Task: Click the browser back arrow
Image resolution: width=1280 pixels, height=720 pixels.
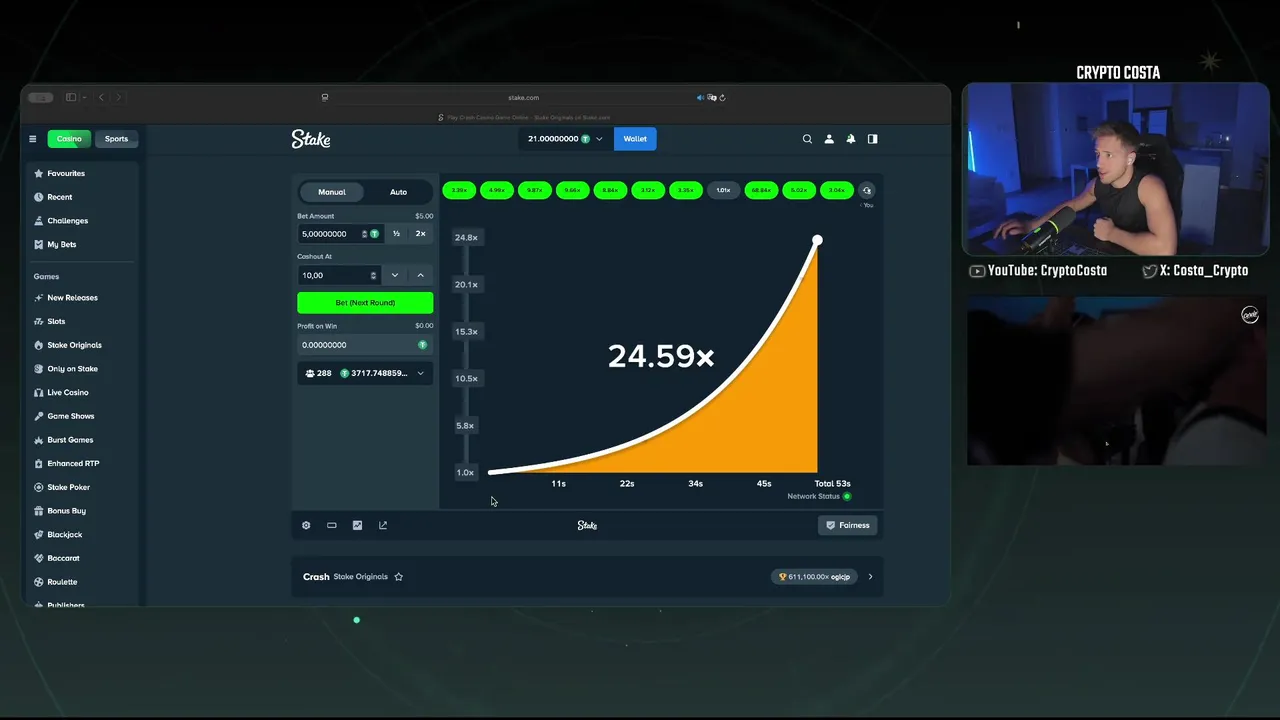Action: (x=101, y=97)
